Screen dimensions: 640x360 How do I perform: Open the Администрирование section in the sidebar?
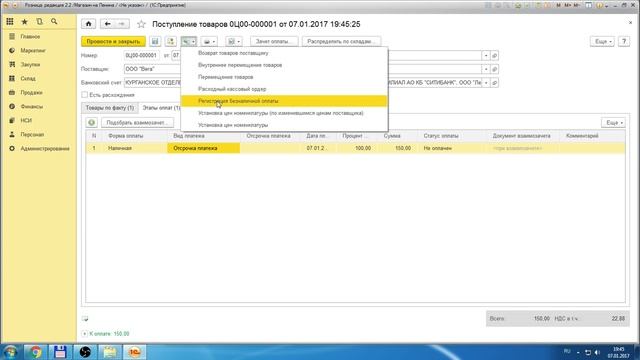pyautogui.click(x=45, y=149)
